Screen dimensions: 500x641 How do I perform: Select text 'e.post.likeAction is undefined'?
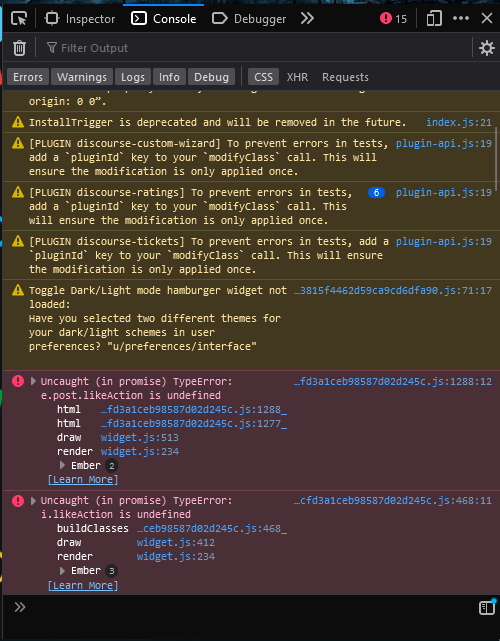(x=131, y=395)
